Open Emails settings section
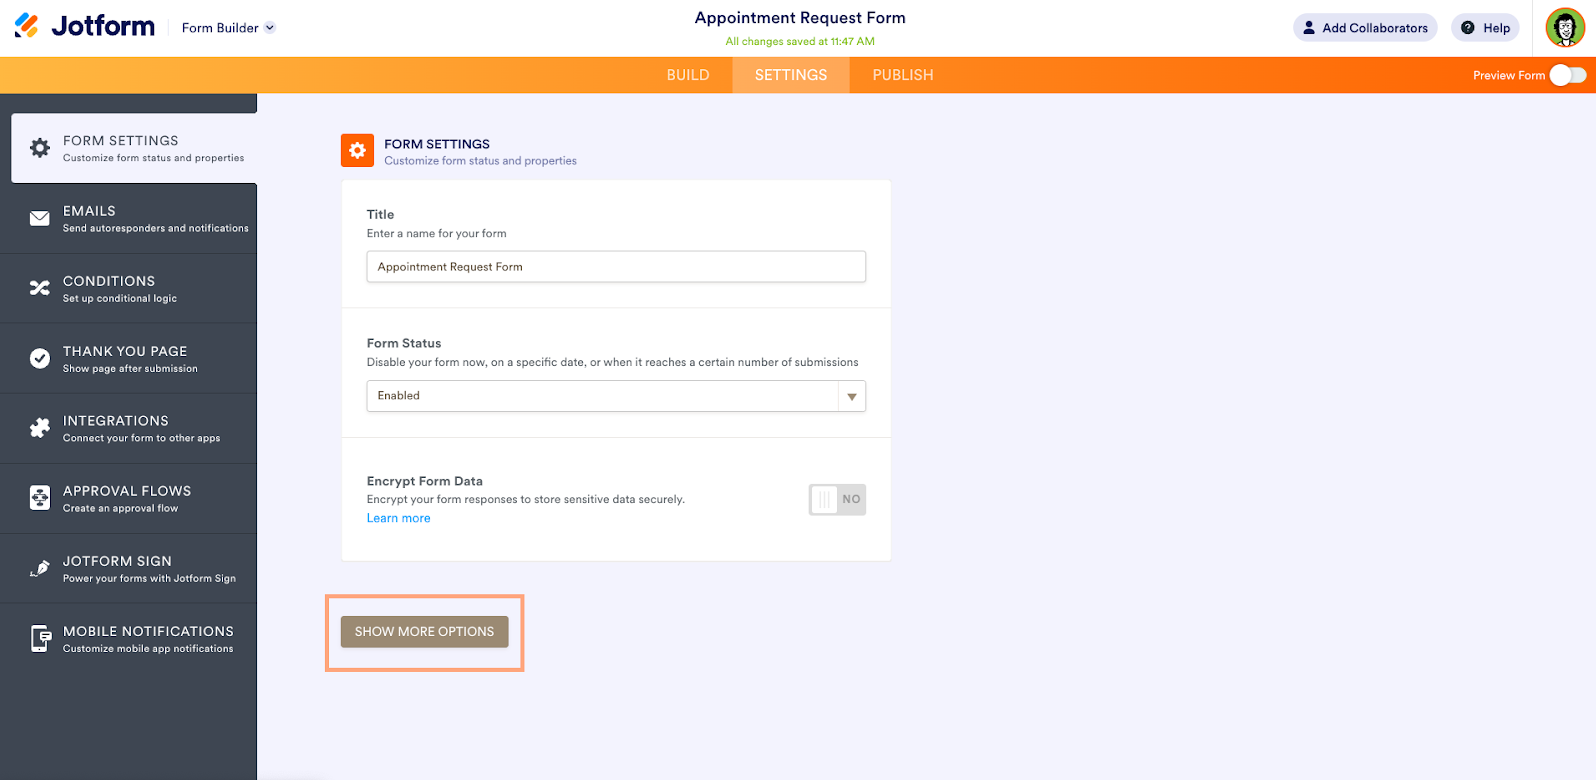Viewport: 1596px width, 780px height. 128,218
